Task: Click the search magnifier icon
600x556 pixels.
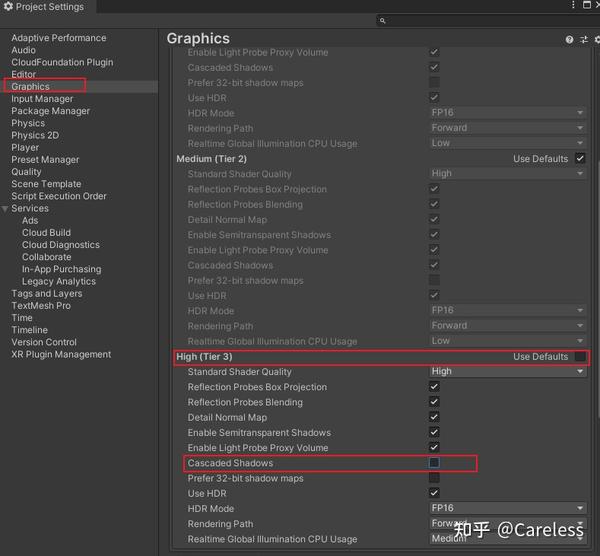Action: point(384,21)
